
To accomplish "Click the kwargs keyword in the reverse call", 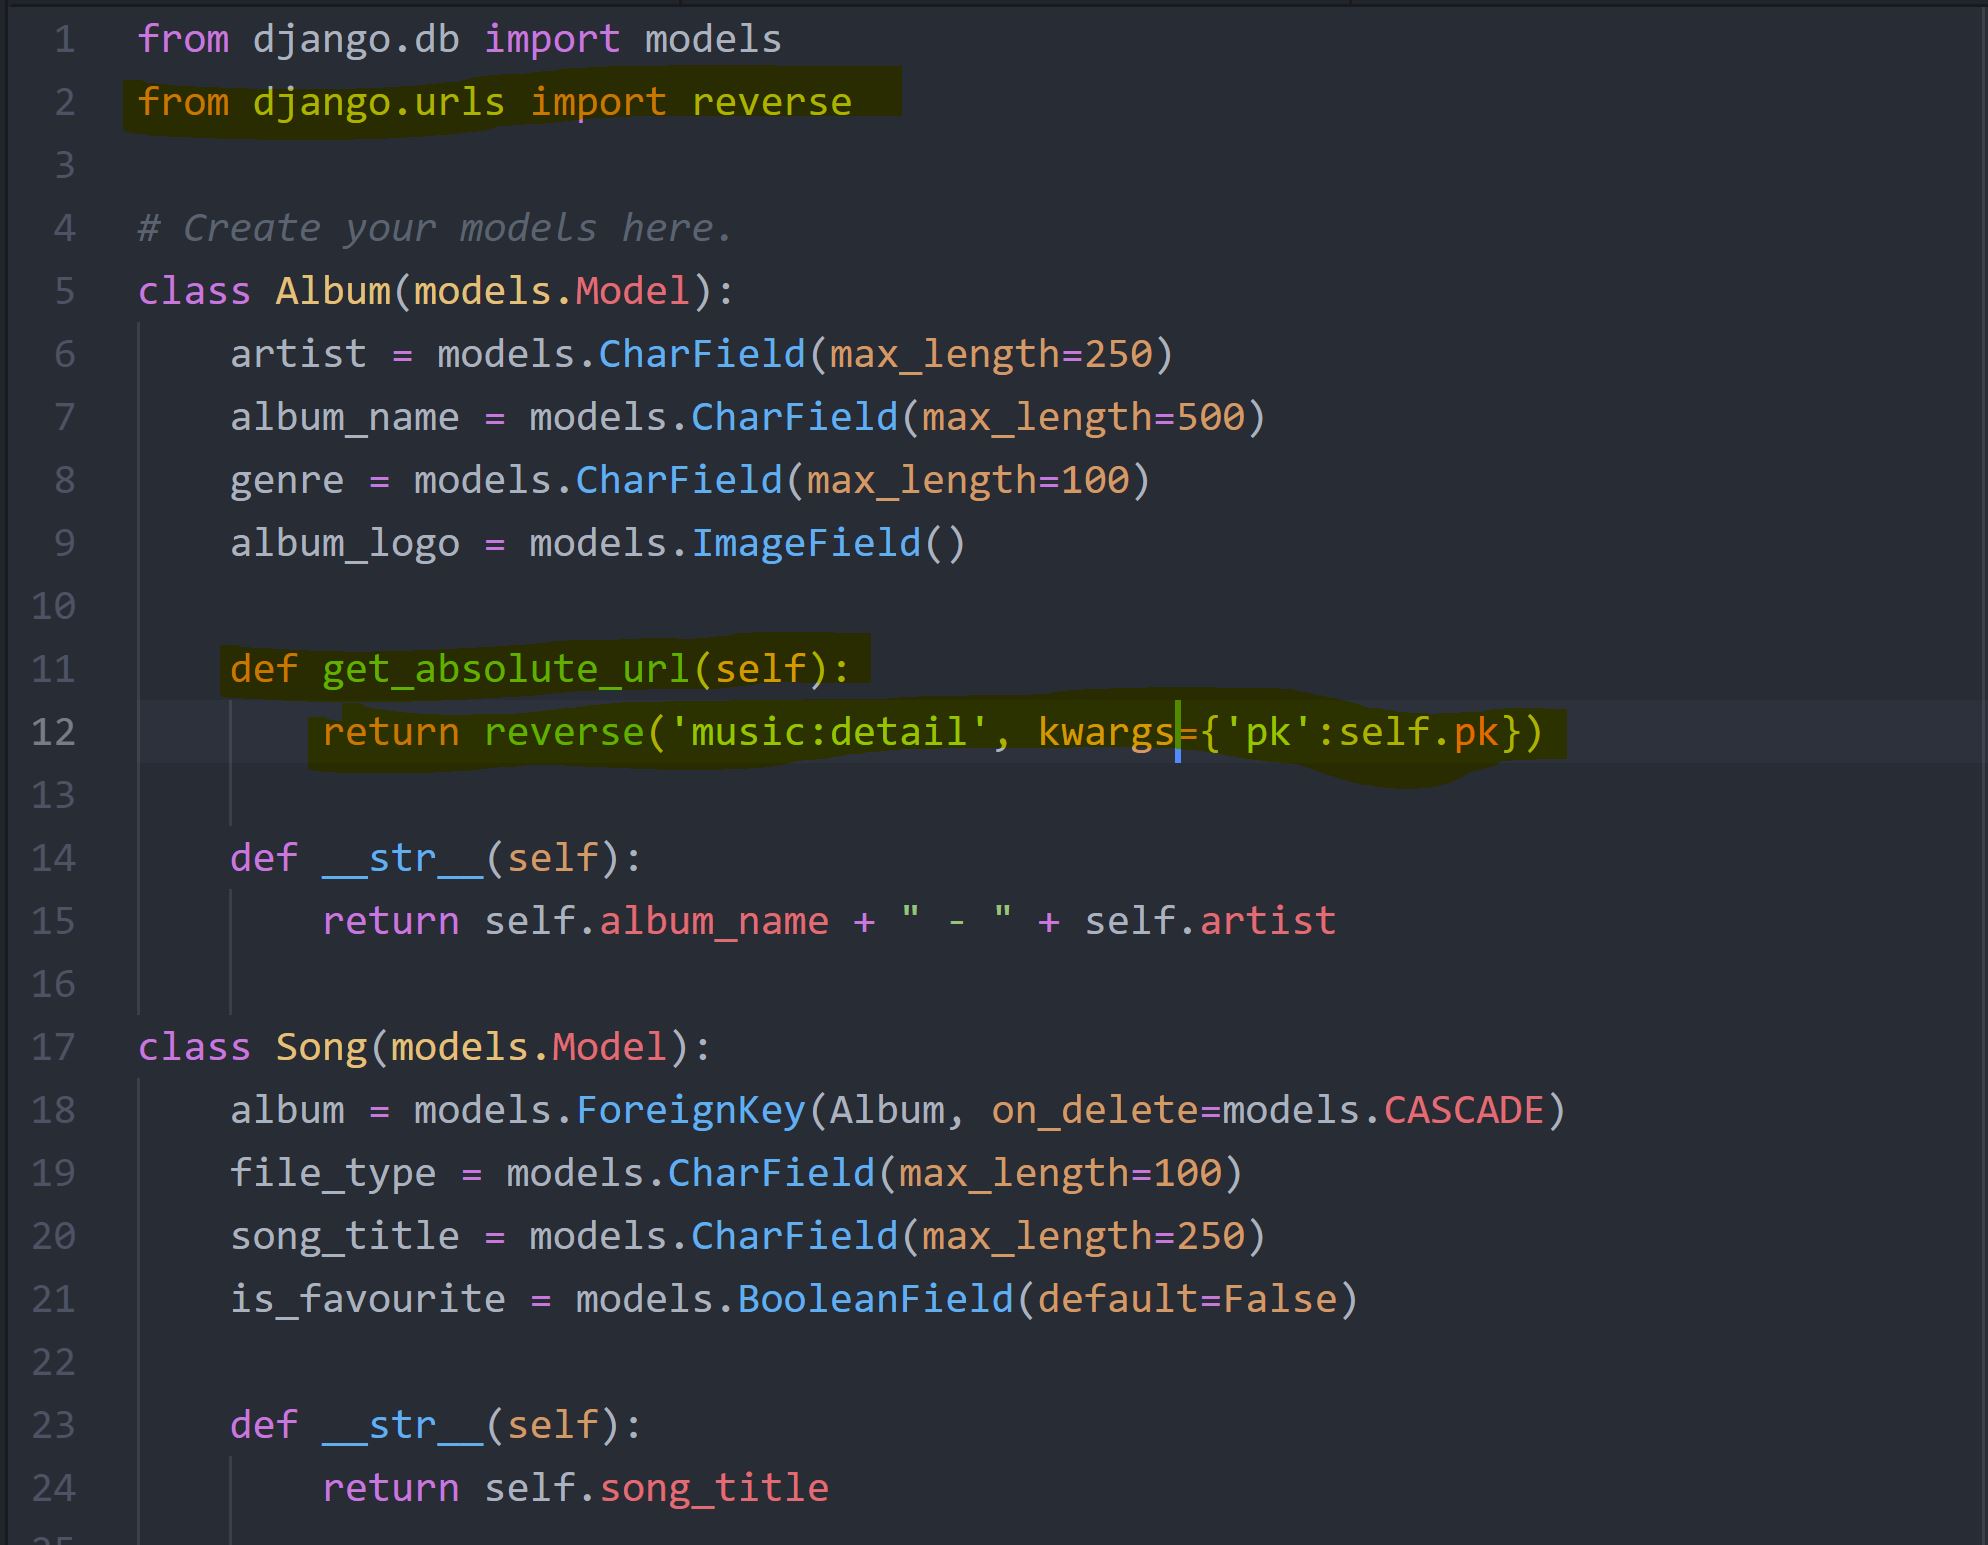I will [x=1105, y=732].
